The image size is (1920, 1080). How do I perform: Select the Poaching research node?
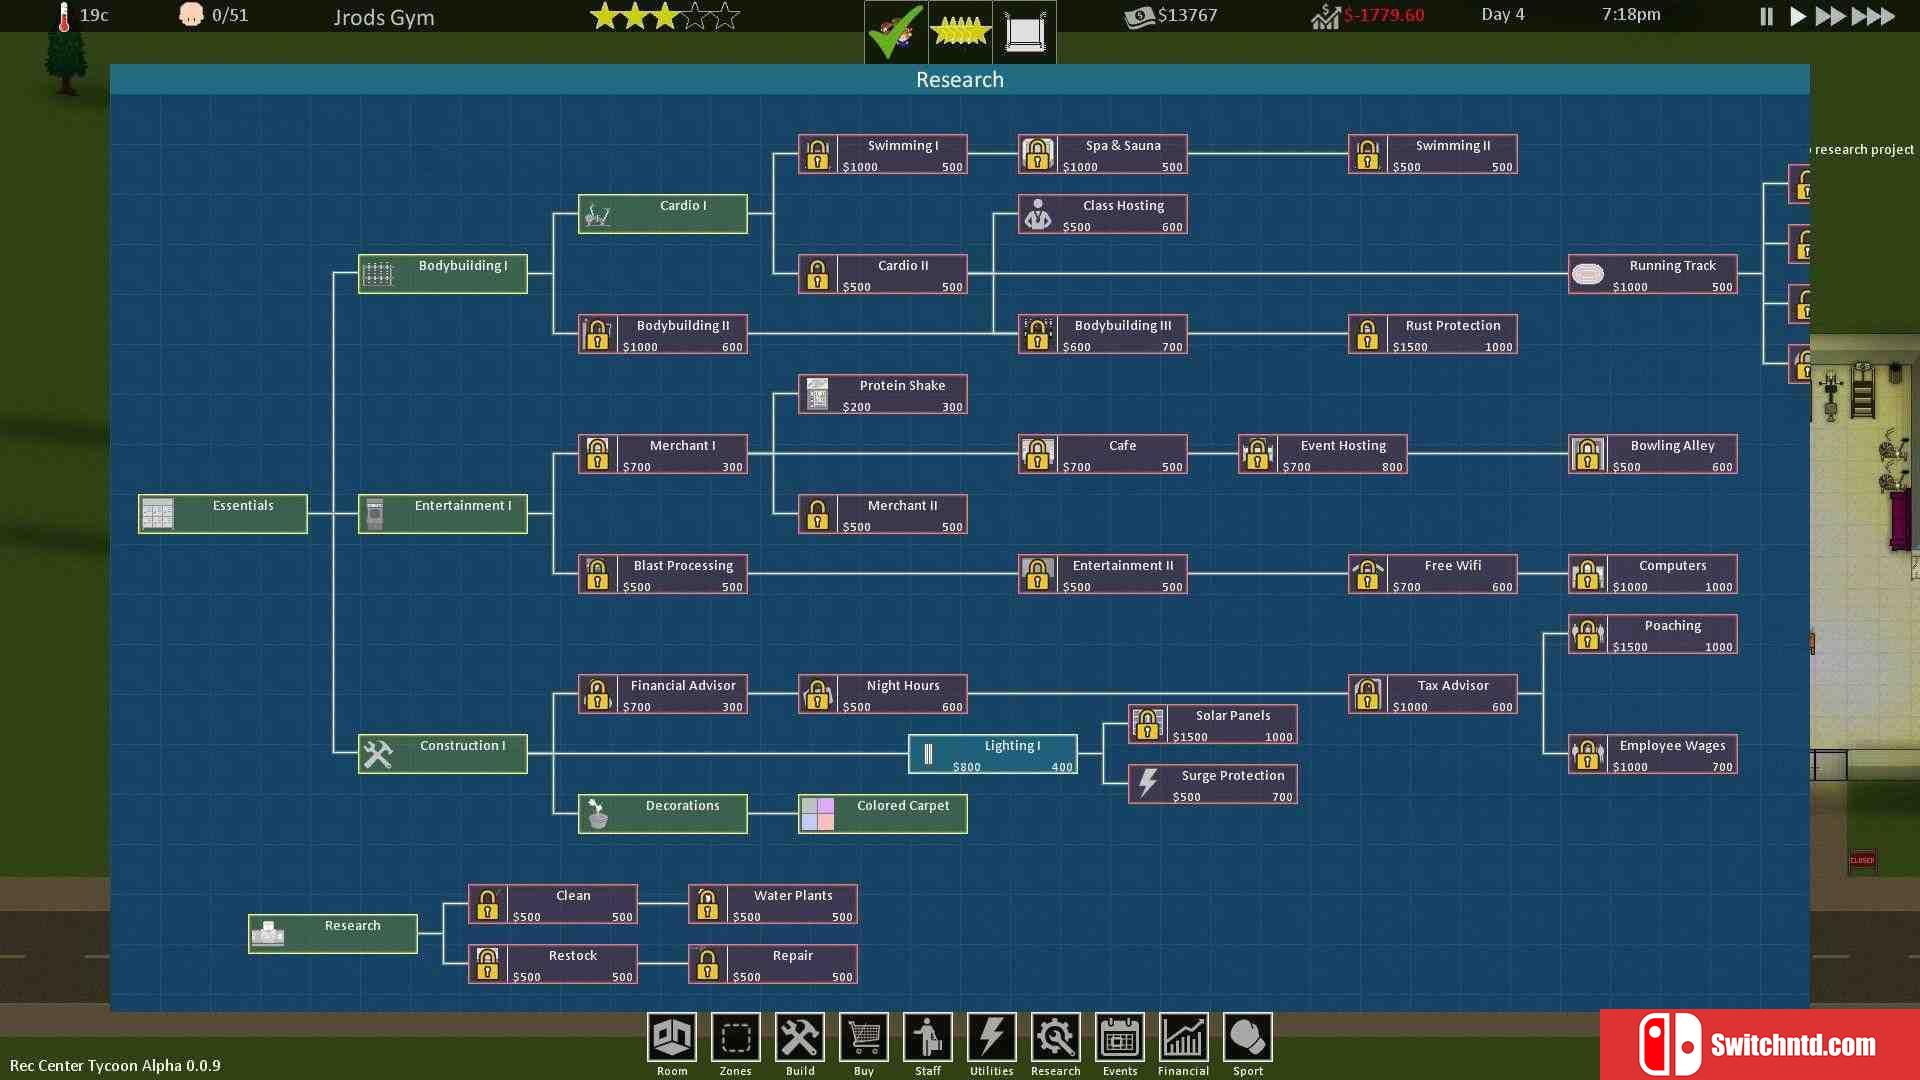point(1652,634)
